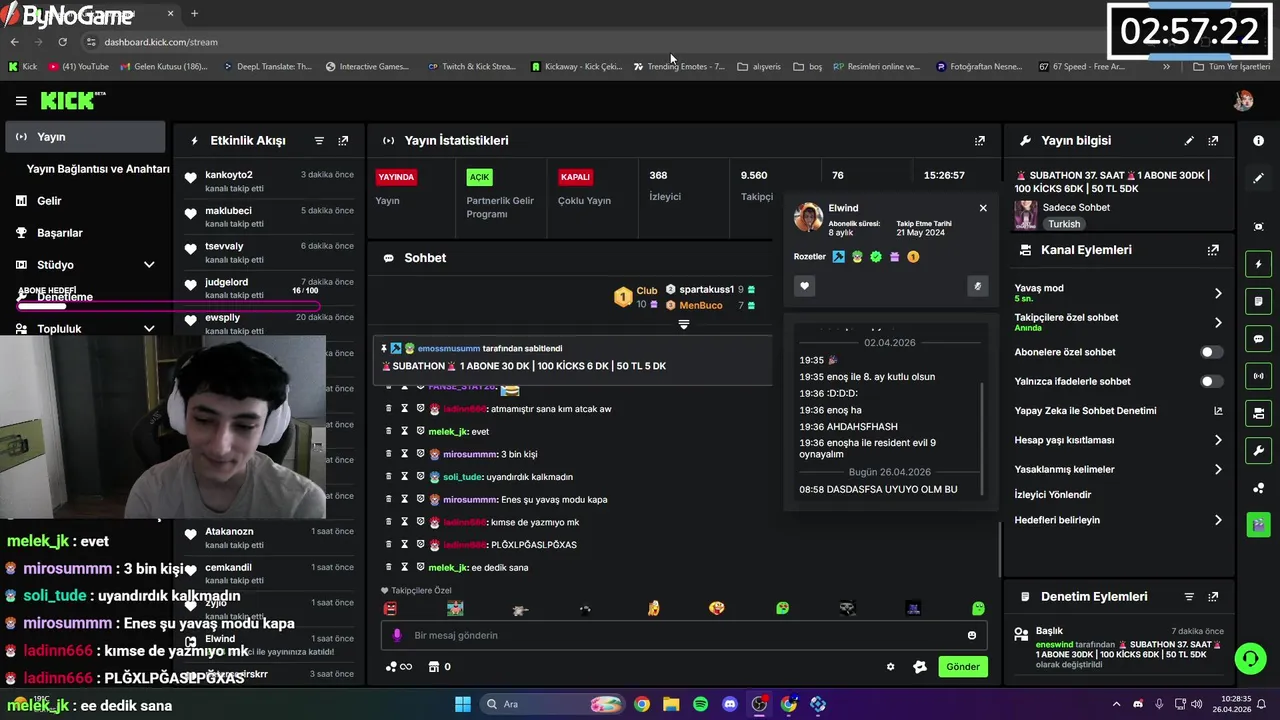
Task: Open the emoji picker in the message box
Action: (x=972, y=635)
